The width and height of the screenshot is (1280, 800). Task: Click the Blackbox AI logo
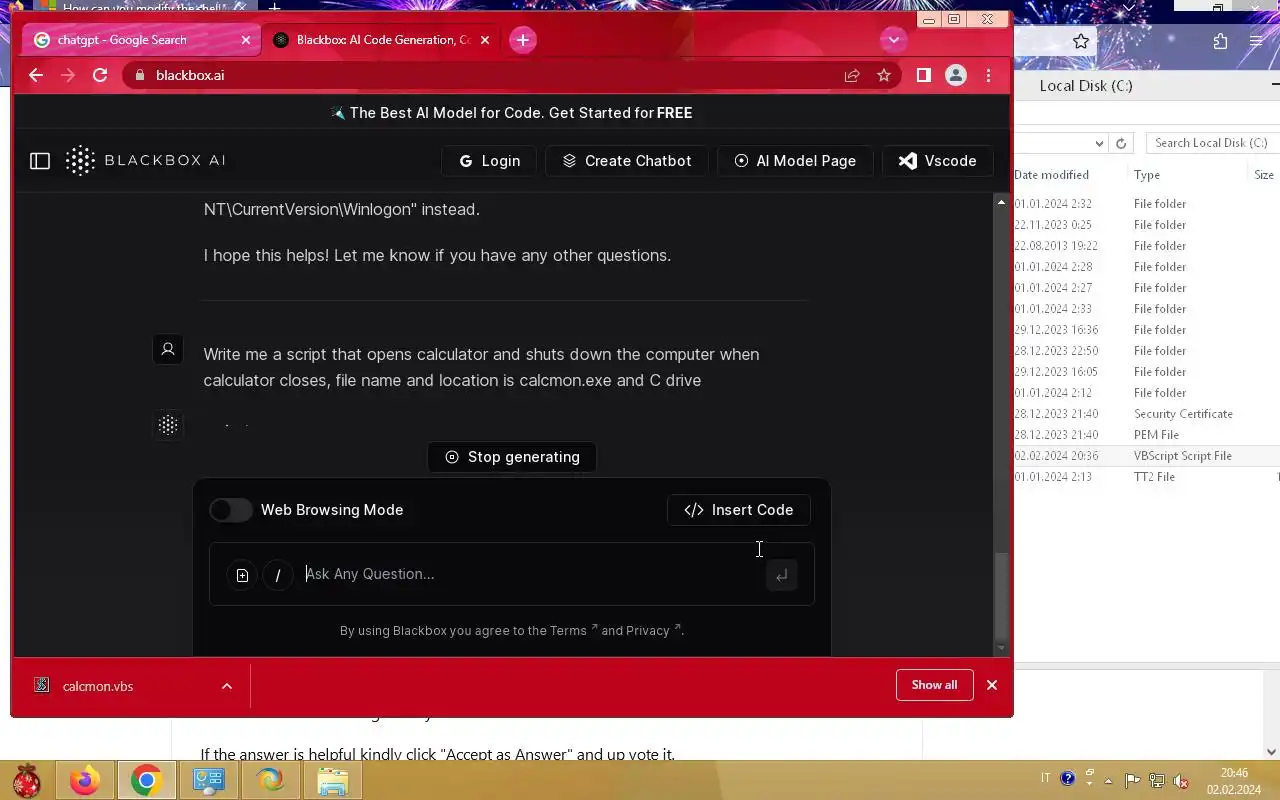[146, 160]
